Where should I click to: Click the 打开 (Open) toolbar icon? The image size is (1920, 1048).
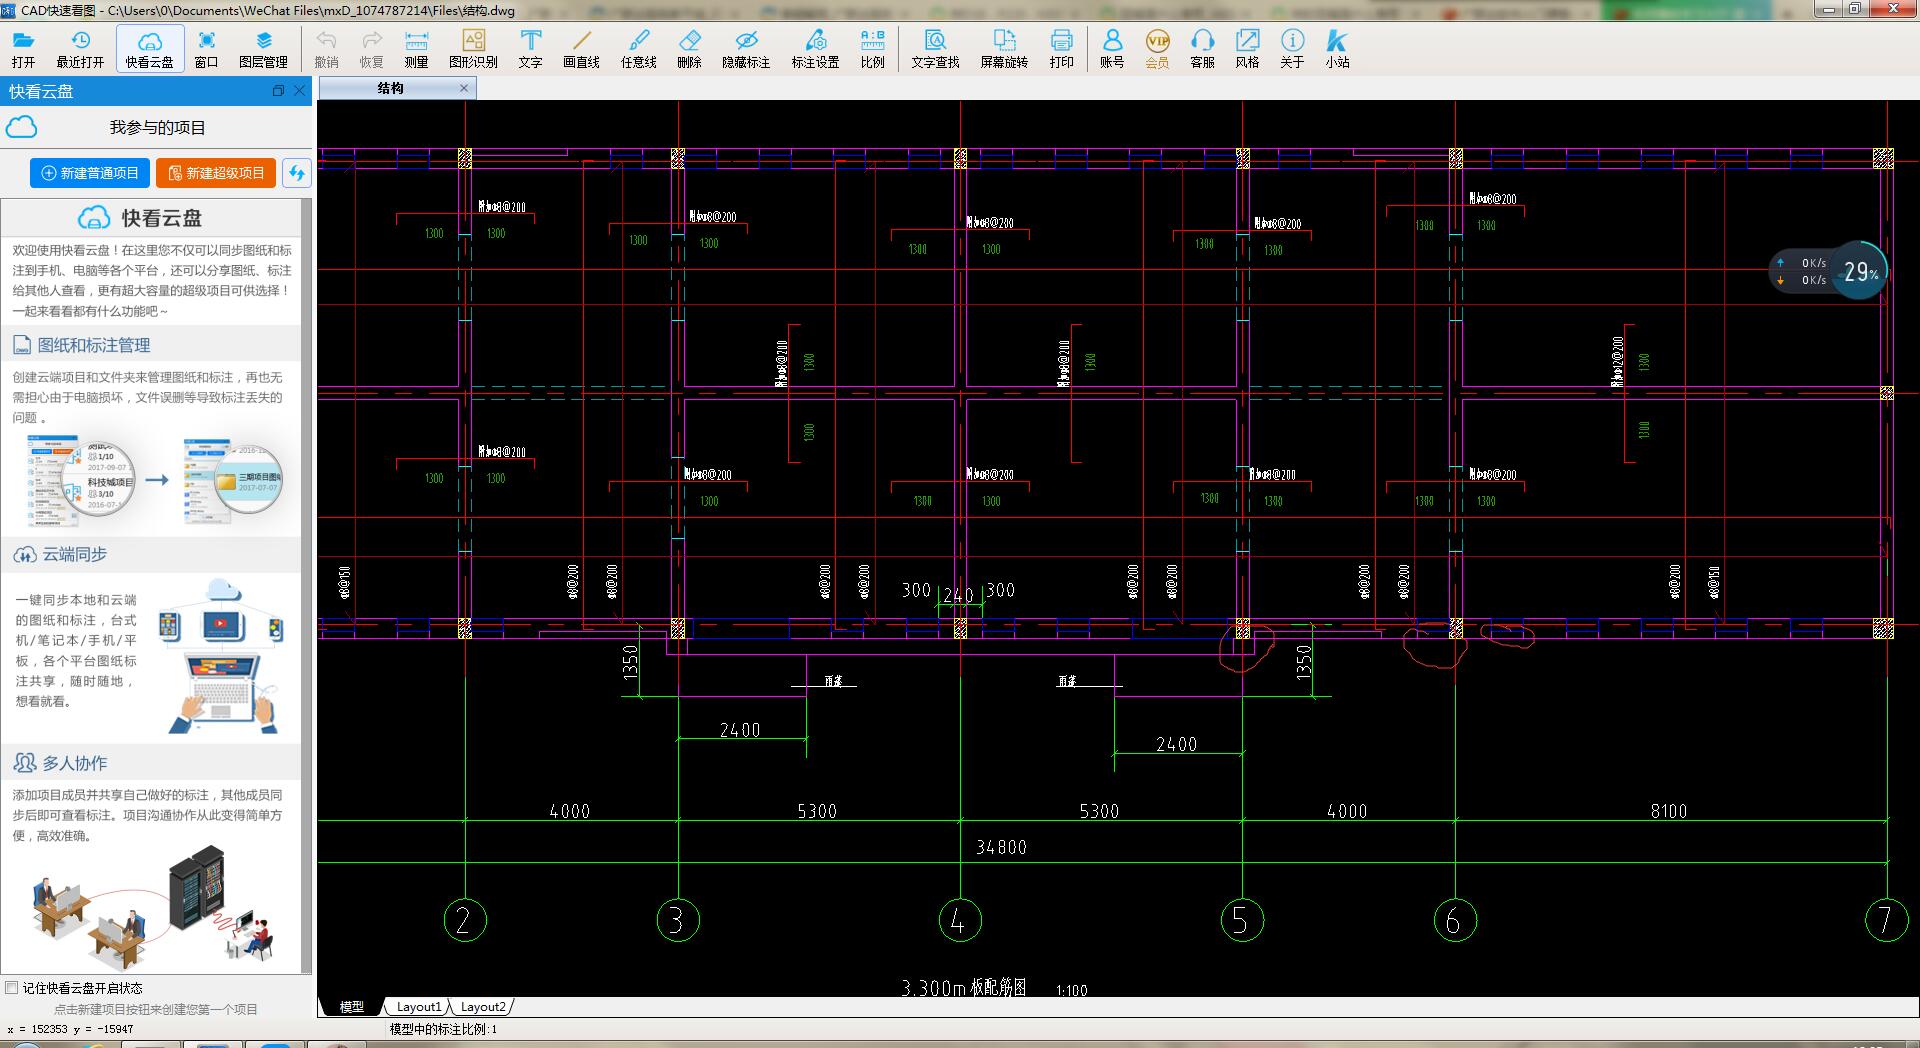(23, 48)
